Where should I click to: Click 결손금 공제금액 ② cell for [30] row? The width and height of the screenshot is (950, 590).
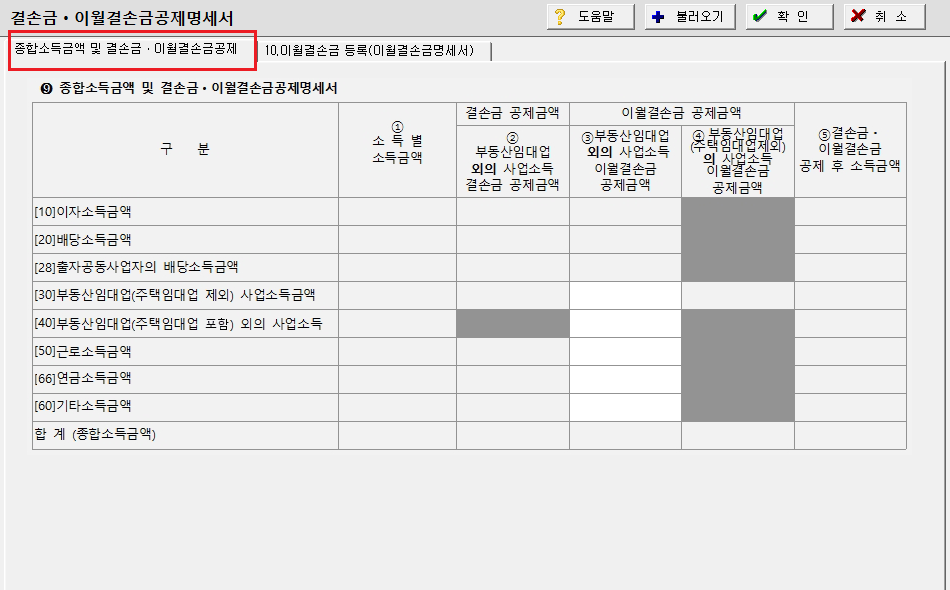(513, 295)
